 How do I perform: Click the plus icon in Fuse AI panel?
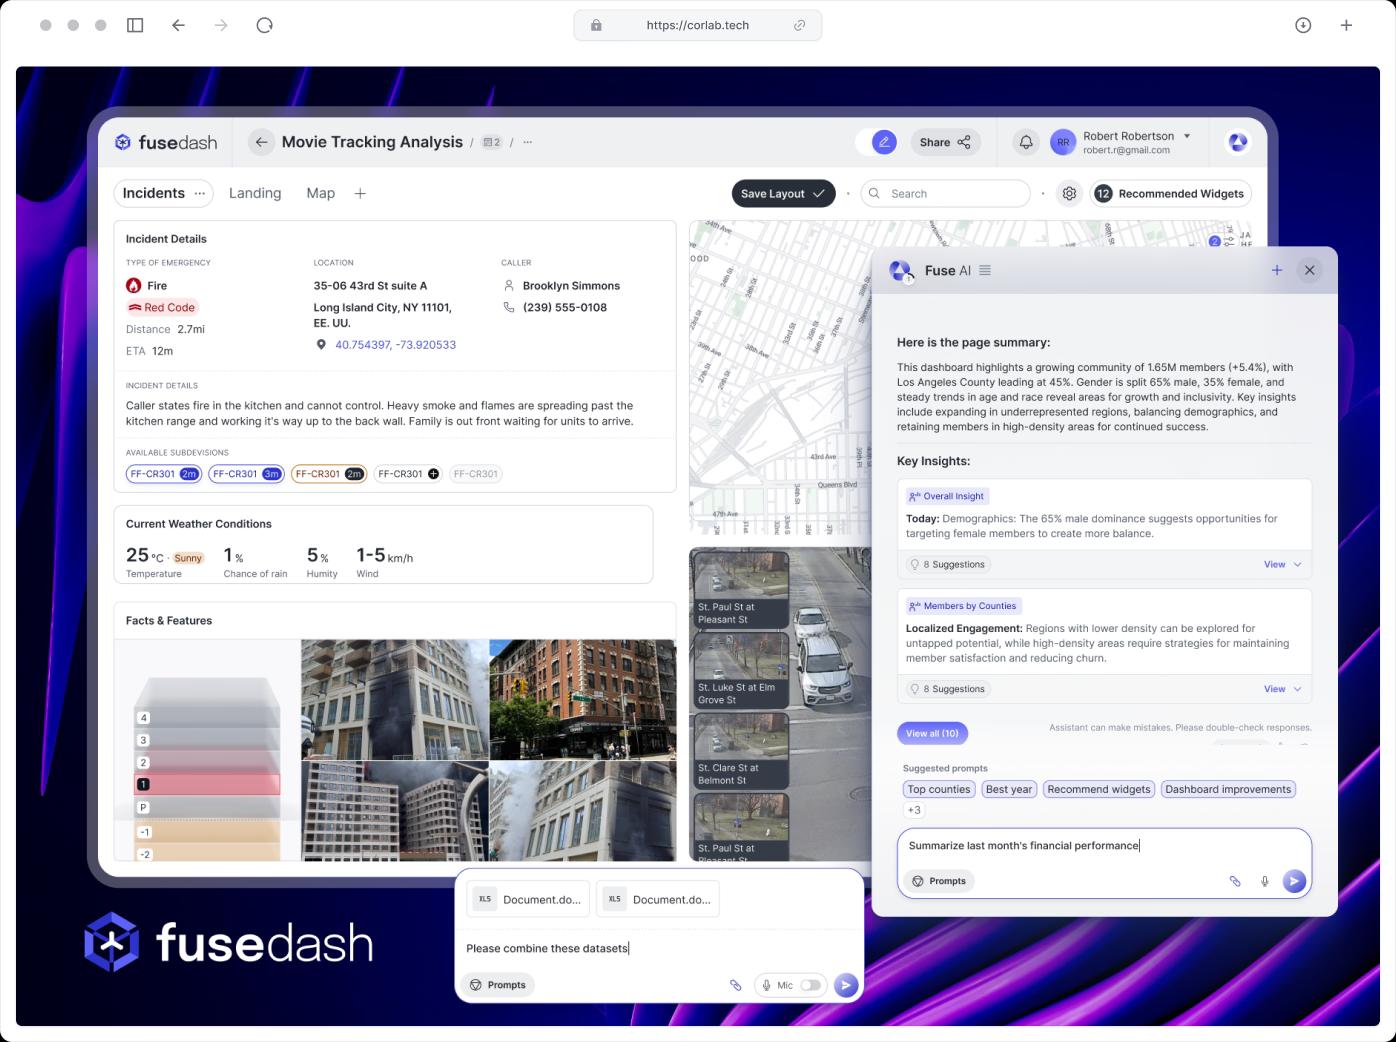coord(1277,270)
